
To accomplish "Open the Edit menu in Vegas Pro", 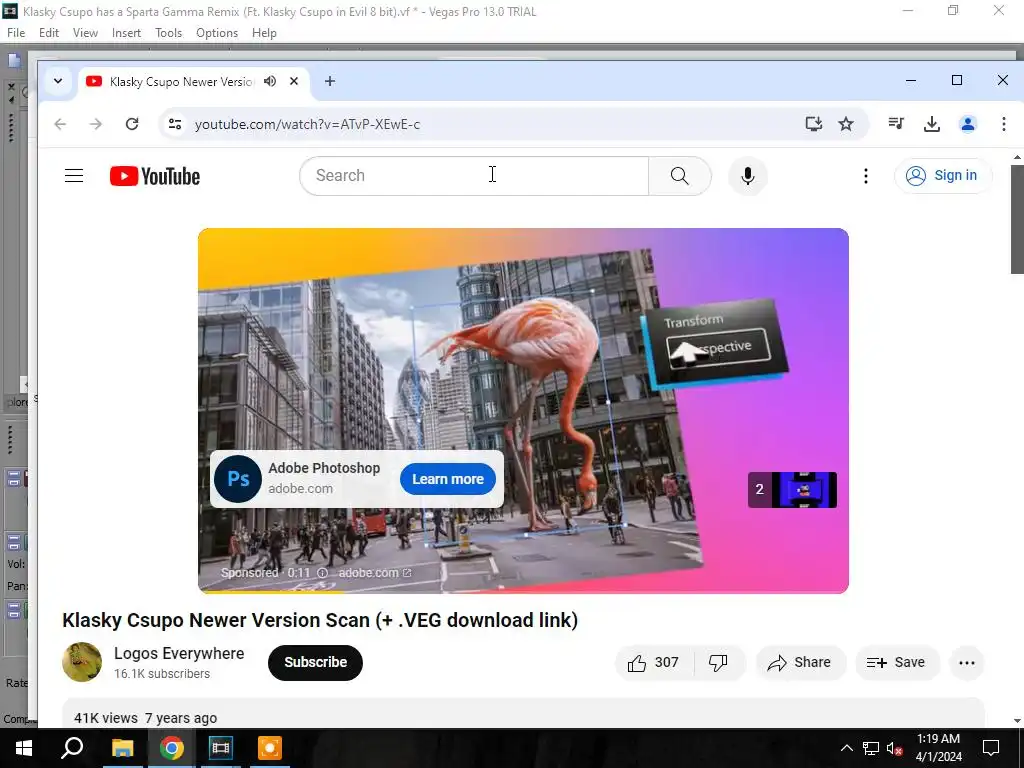I will click(49, 33).
